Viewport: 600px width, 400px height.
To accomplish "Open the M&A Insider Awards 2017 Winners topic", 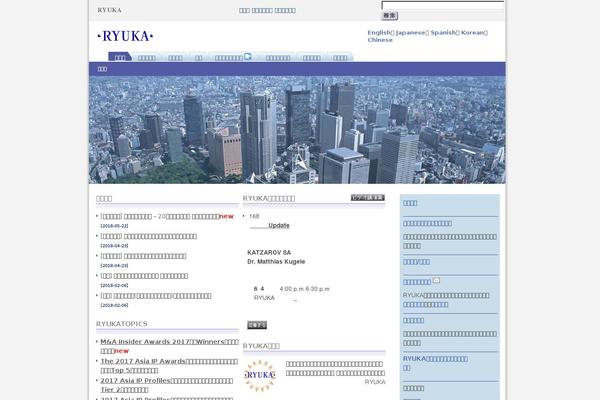I will pos(169,346).
